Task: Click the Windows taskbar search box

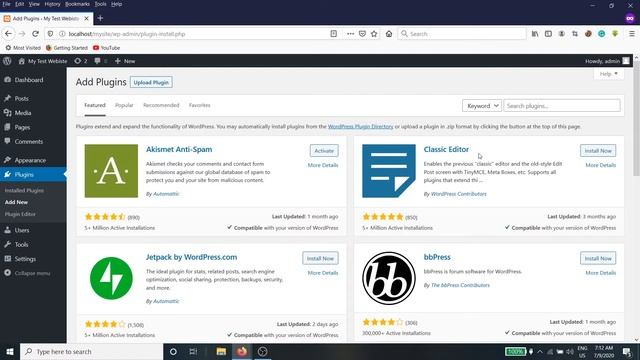Action: click(91, 351)
